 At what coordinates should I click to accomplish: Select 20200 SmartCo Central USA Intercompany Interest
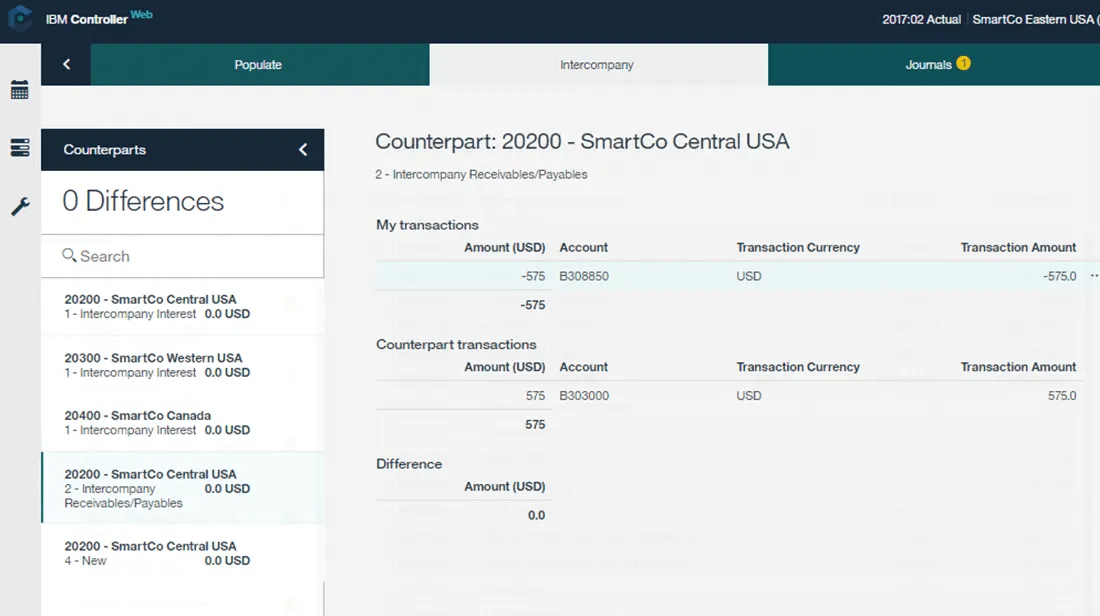(x=182, y=307)
